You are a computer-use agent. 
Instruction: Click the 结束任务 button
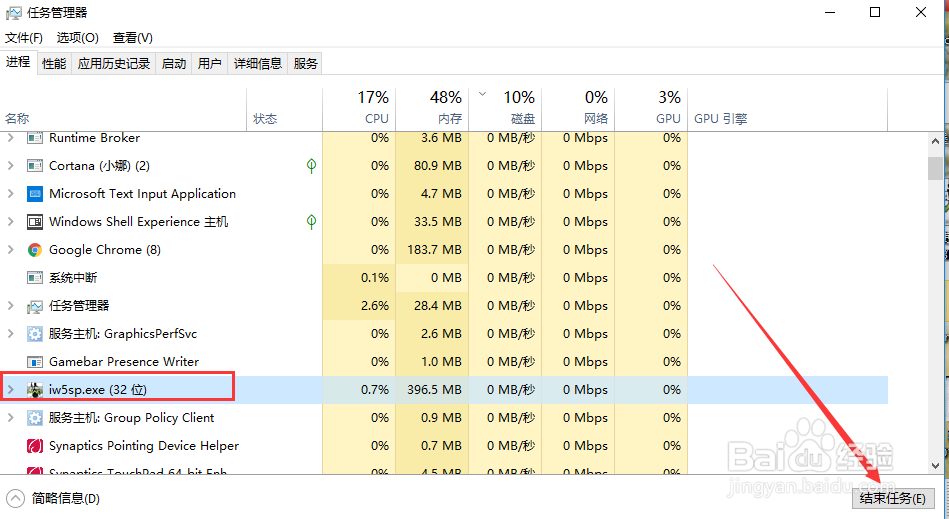point(892,498)
